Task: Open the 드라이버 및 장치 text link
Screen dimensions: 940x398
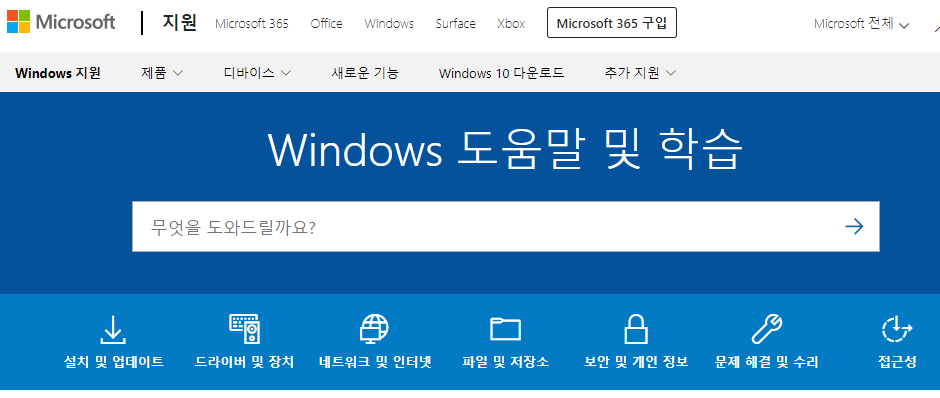Action: pos(245,362)
